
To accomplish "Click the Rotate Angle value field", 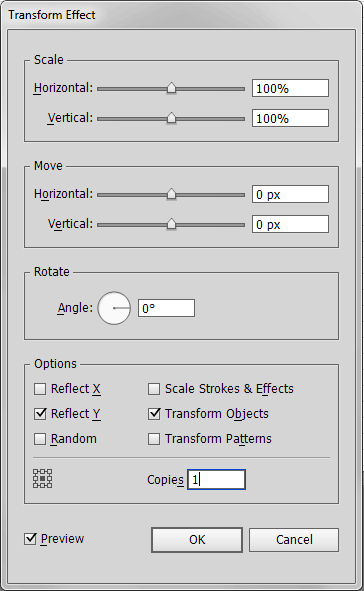I will [166, 308].
